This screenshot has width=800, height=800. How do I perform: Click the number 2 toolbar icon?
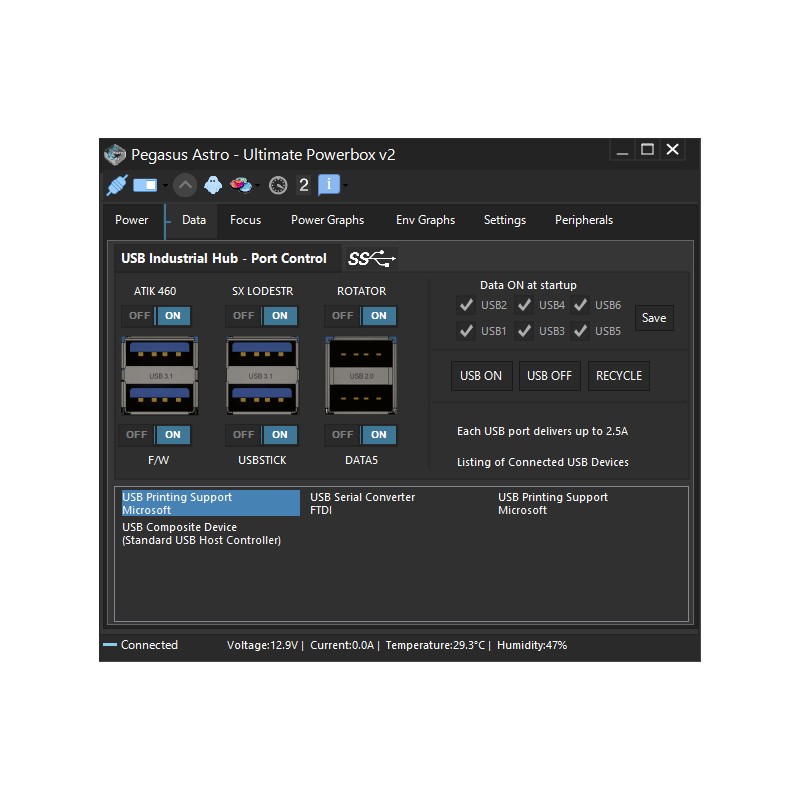point(304,185)
